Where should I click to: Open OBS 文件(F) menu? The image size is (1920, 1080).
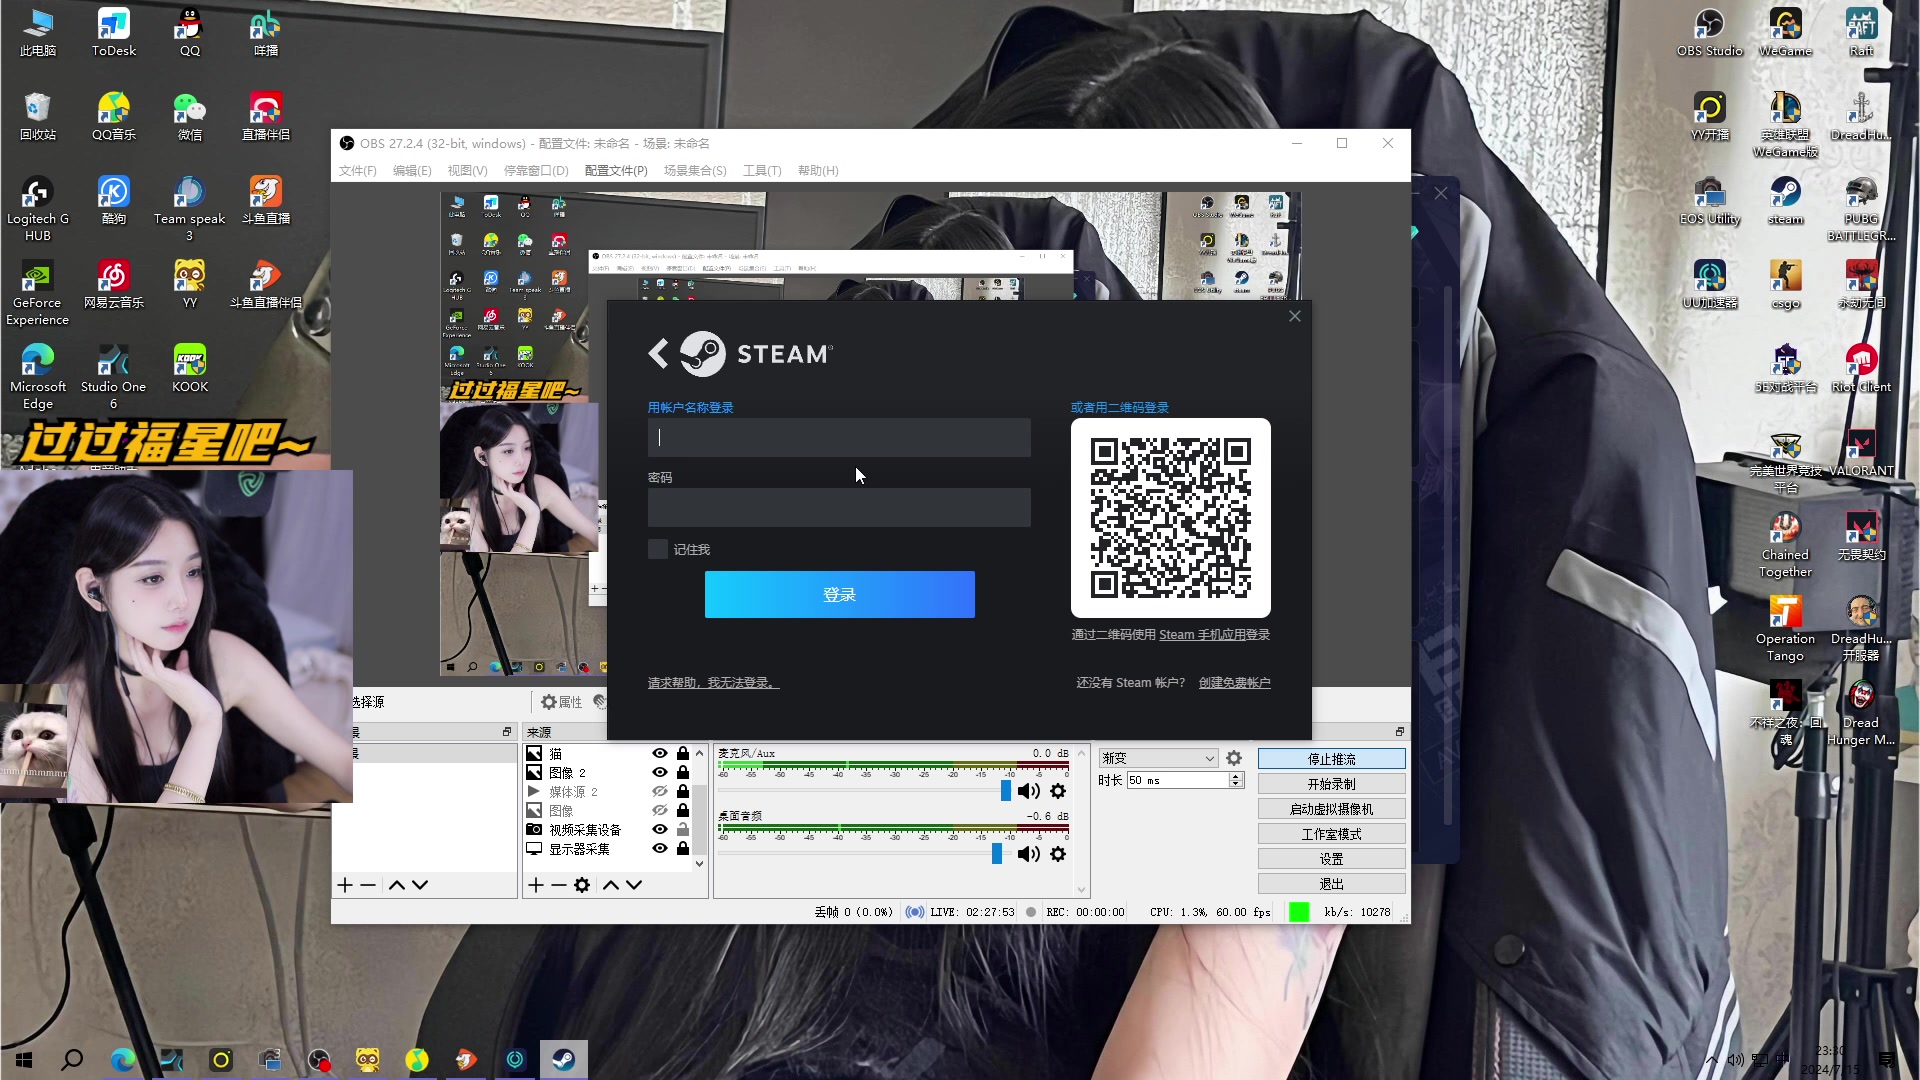(x=357, y=171)
